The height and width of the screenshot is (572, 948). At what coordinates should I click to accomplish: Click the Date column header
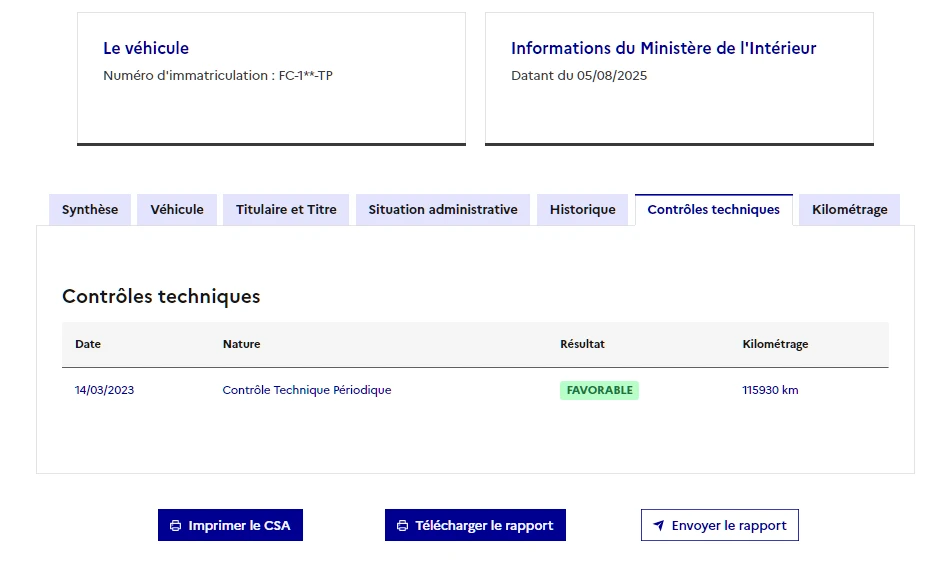click(88, 344)
